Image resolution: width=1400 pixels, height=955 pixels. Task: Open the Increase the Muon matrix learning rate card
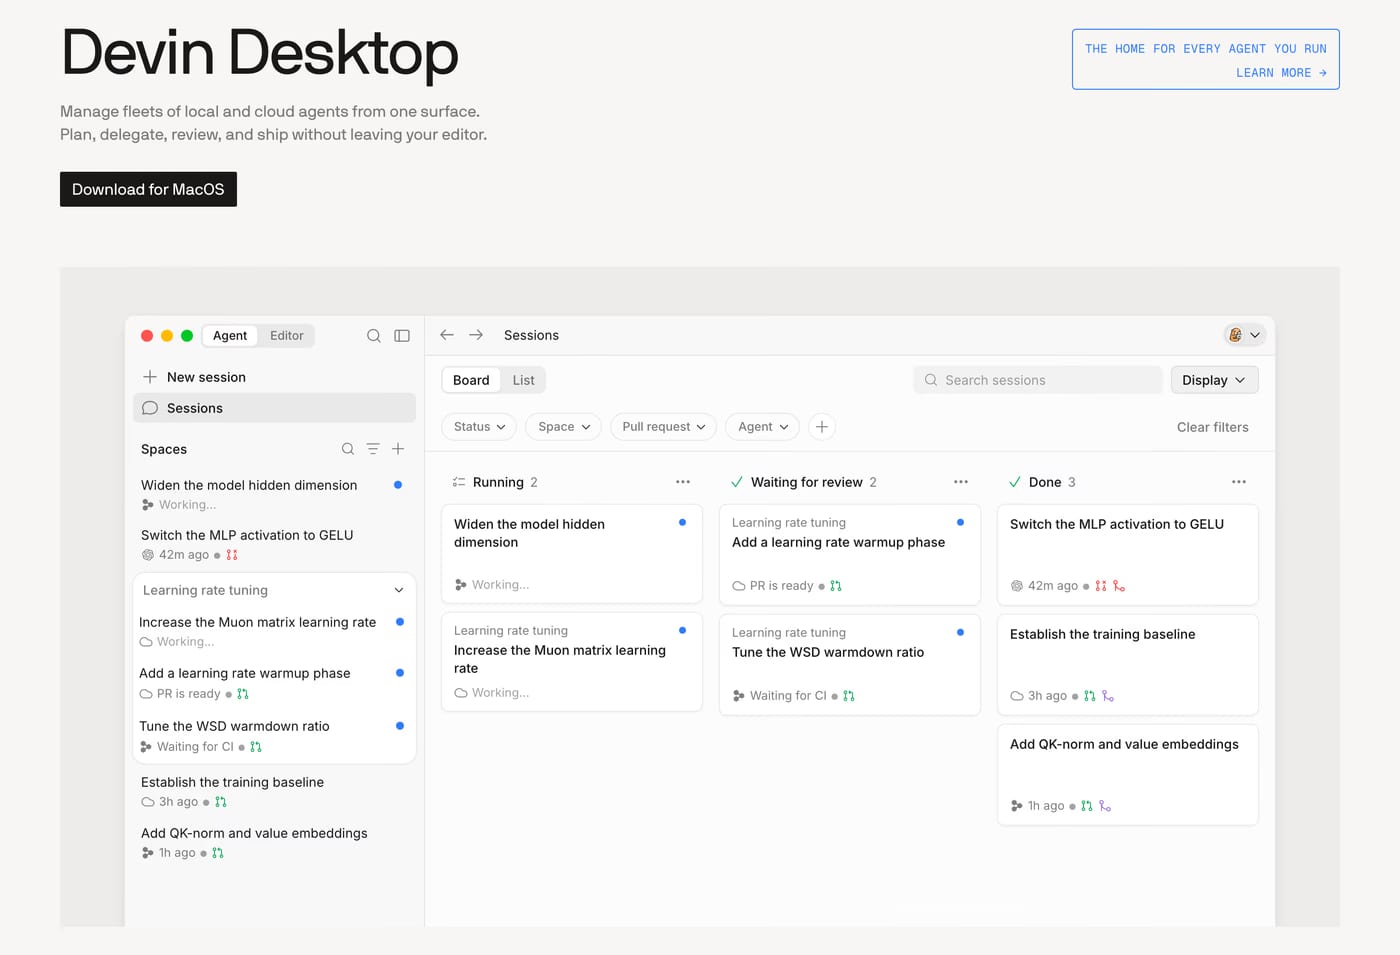pos(572,661)
